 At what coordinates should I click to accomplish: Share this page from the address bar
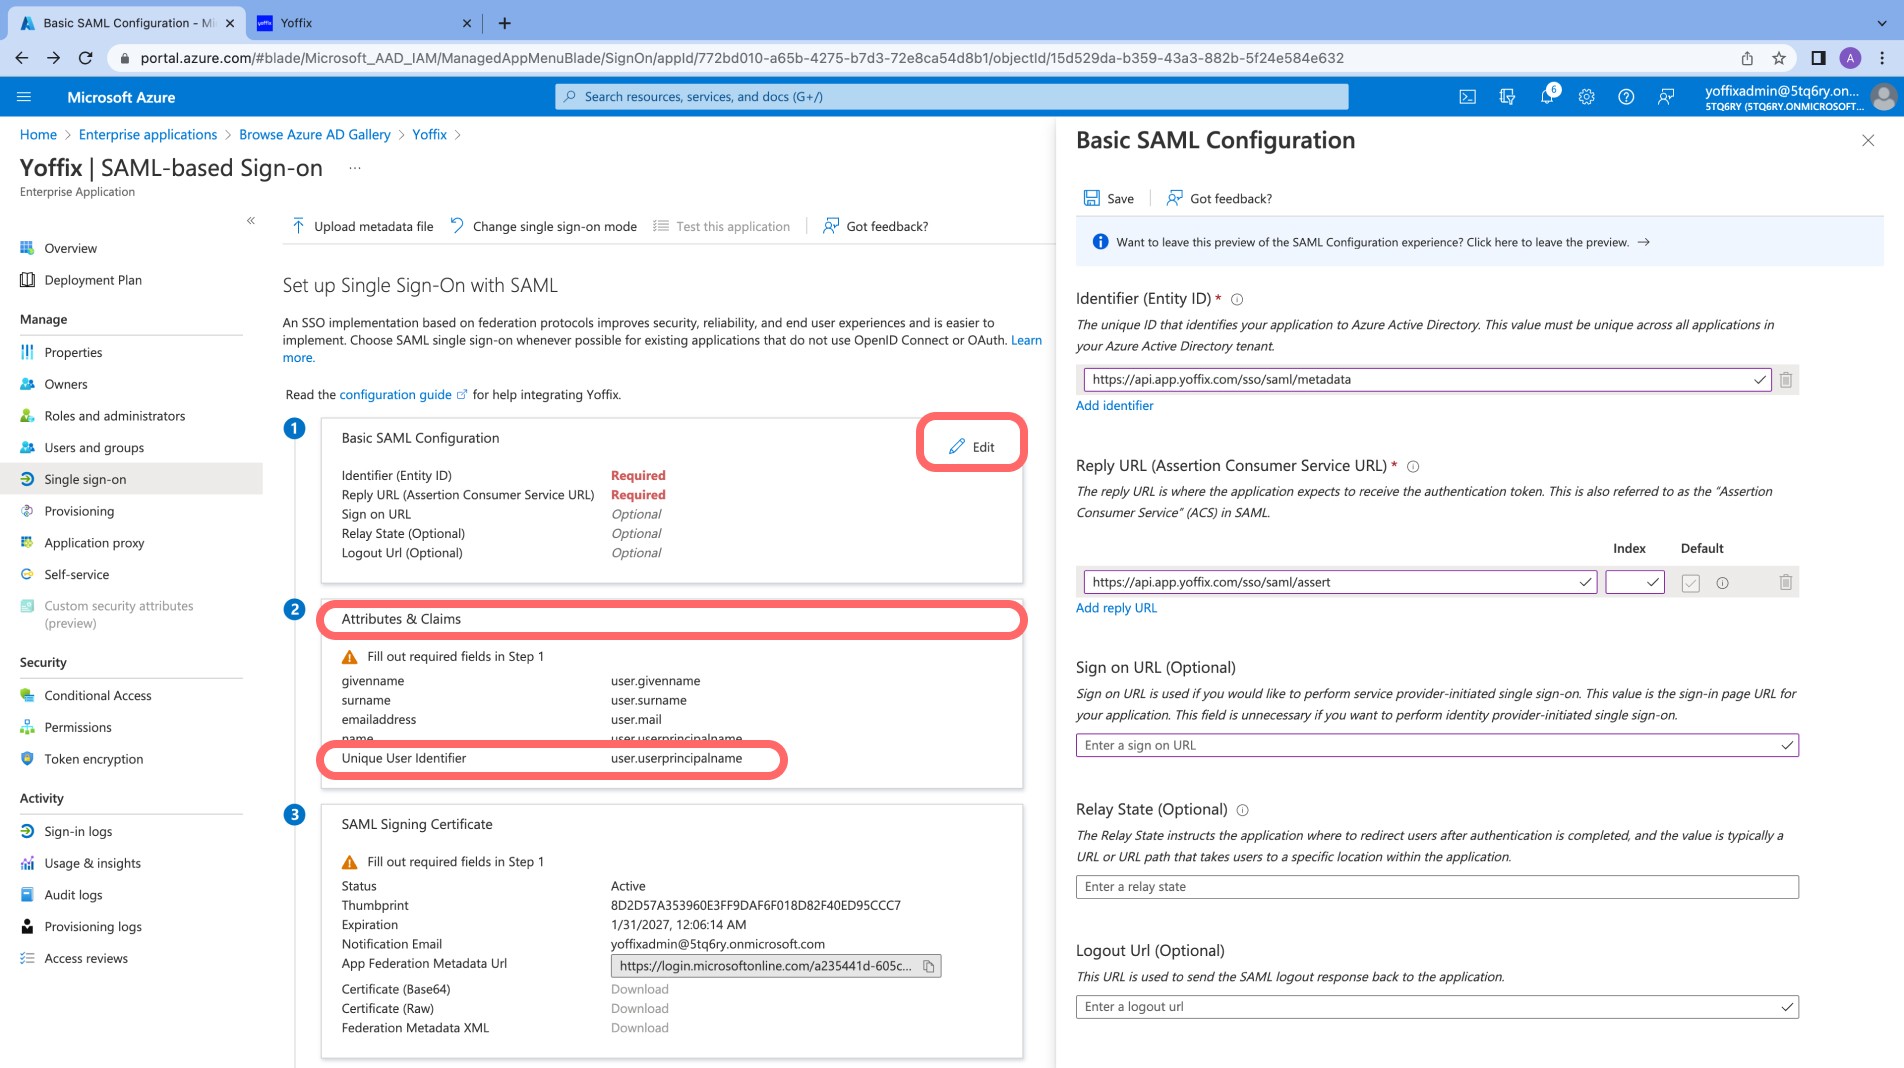[1747, 58]
